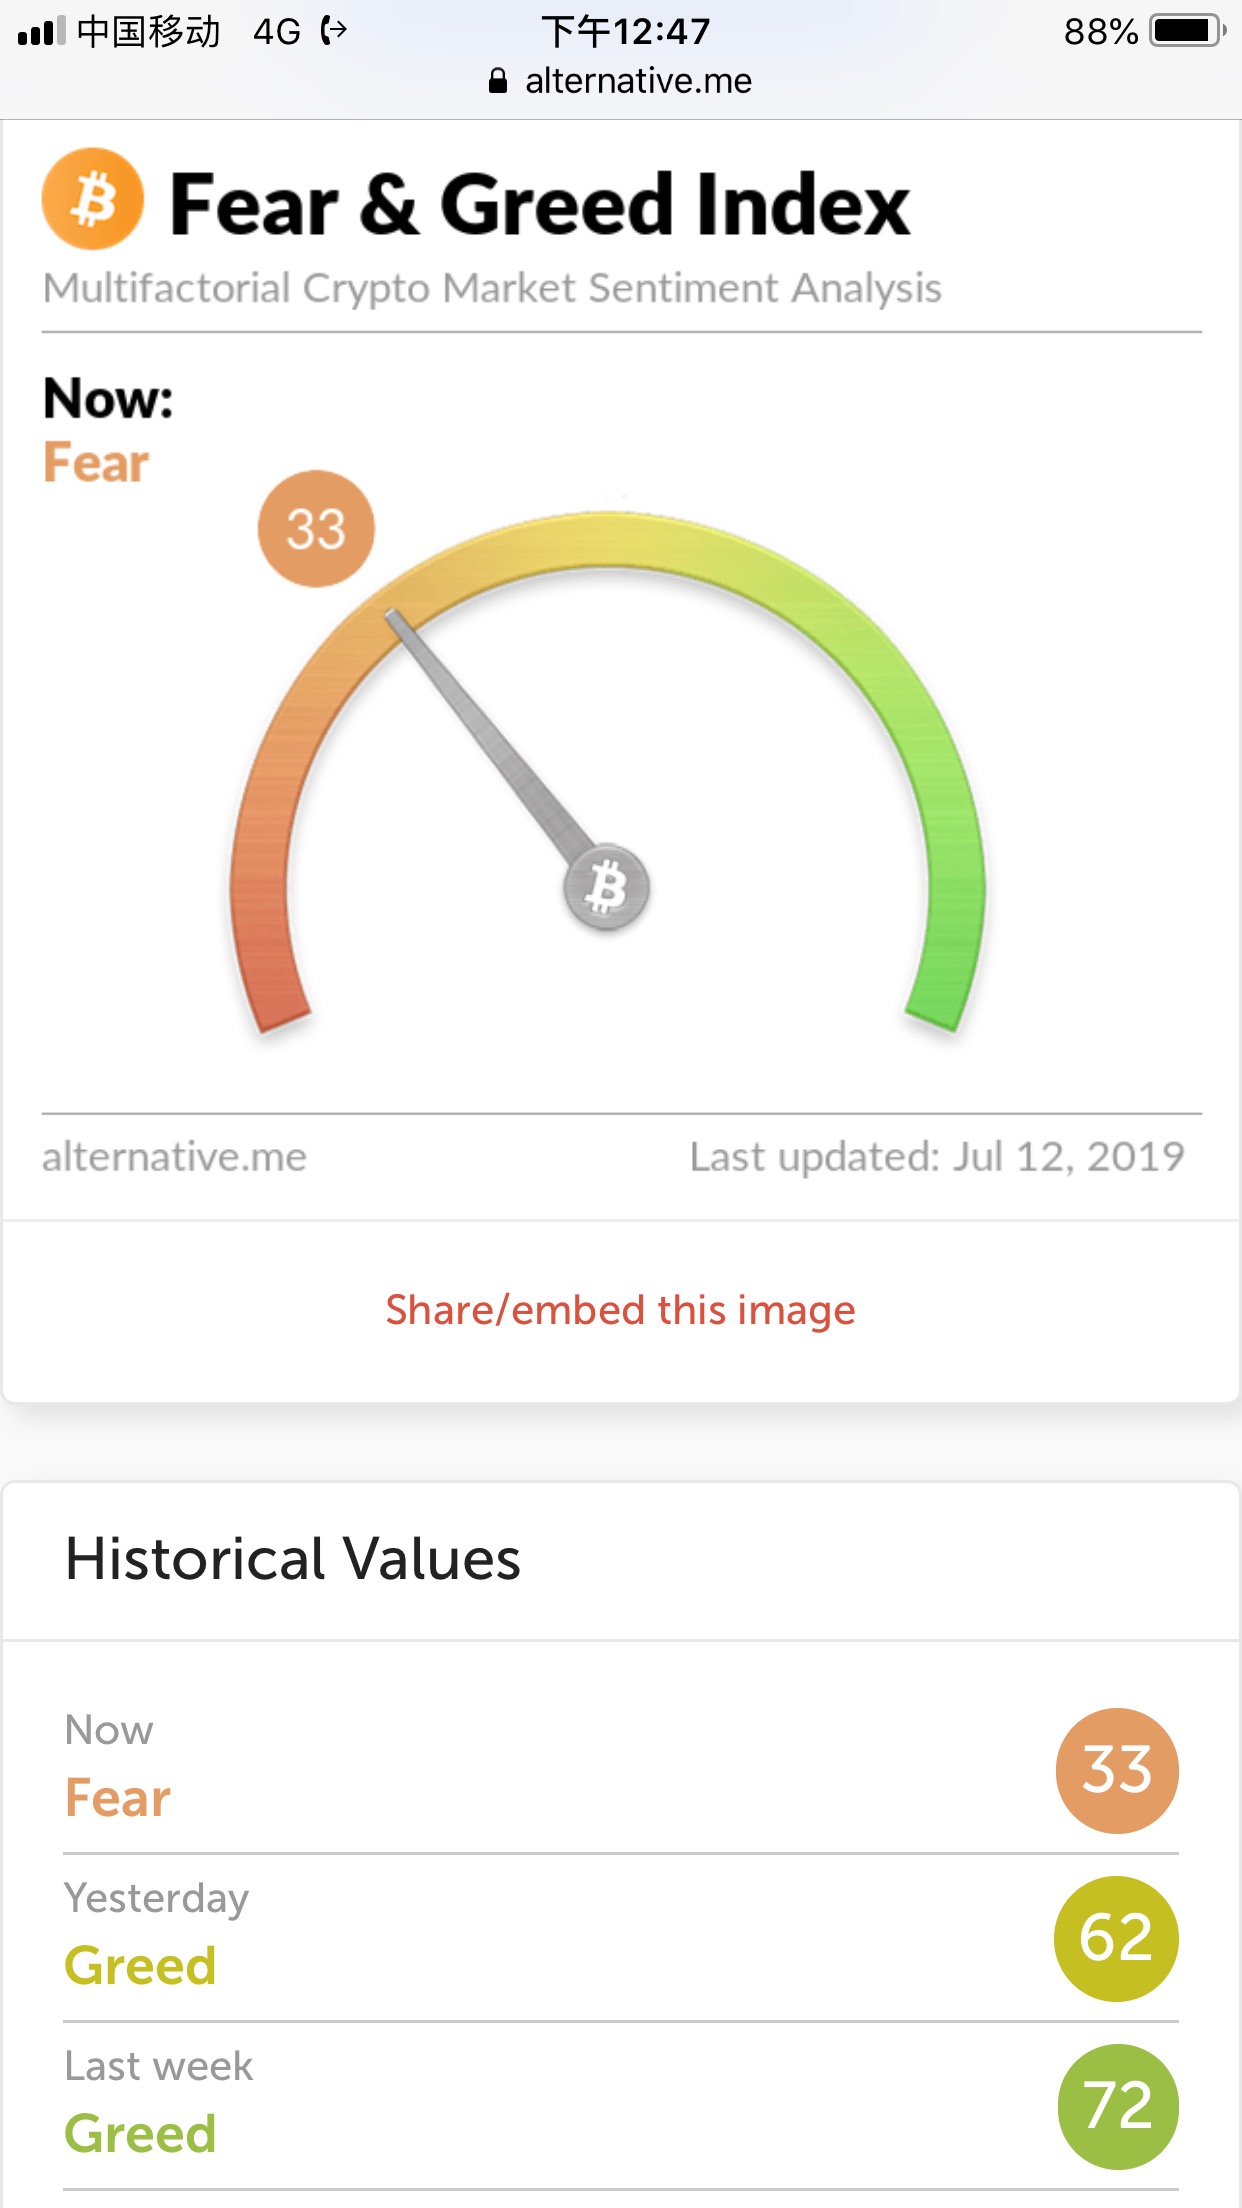Click the green 72 Last week circle
This screenshot has height=2208, width=1242.
tap(1117, 2106)
